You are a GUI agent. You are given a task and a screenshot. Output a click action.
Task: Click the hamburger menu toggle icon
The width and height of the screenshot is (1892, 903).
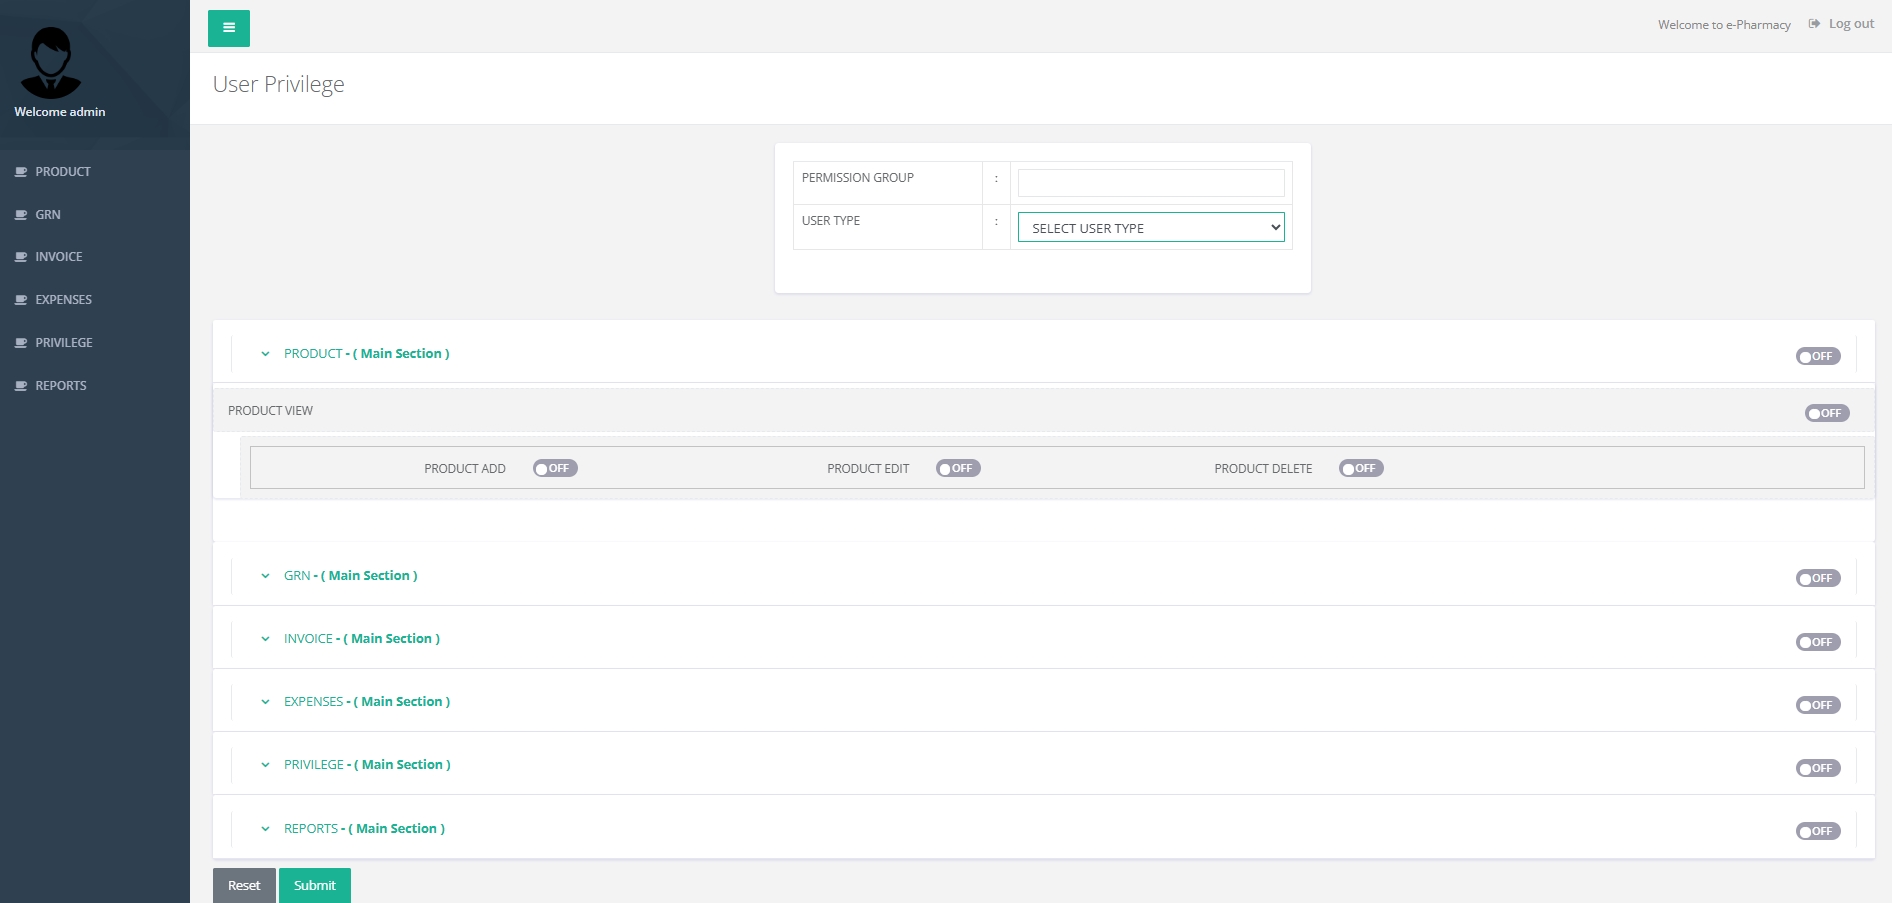coord(228,28)
